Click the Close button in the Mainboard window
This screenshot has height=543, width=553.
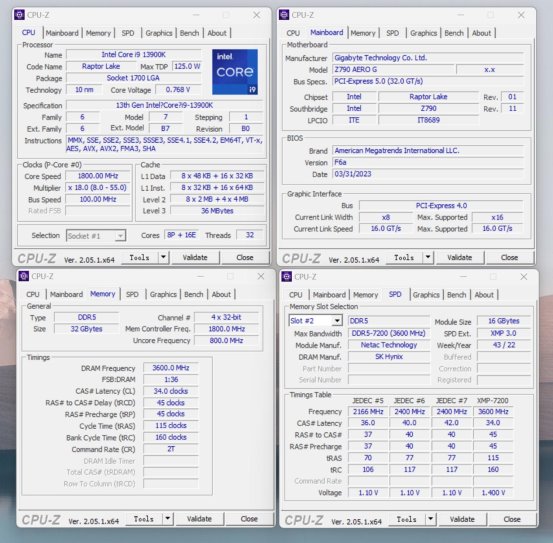(509, 257)
